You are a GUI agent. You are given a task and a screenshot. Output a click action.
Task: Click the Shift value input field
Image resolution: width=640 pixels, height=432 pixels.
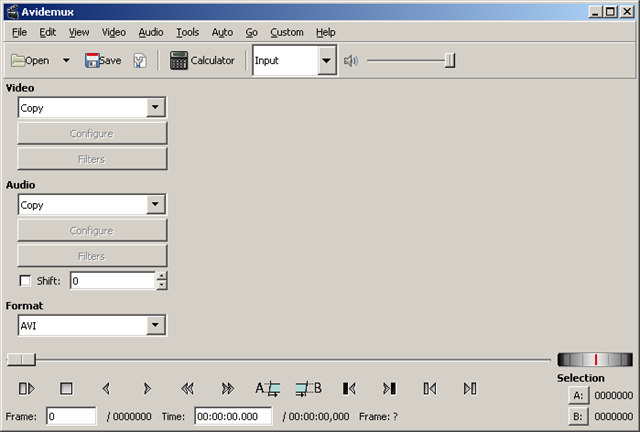tap(113, 281)
